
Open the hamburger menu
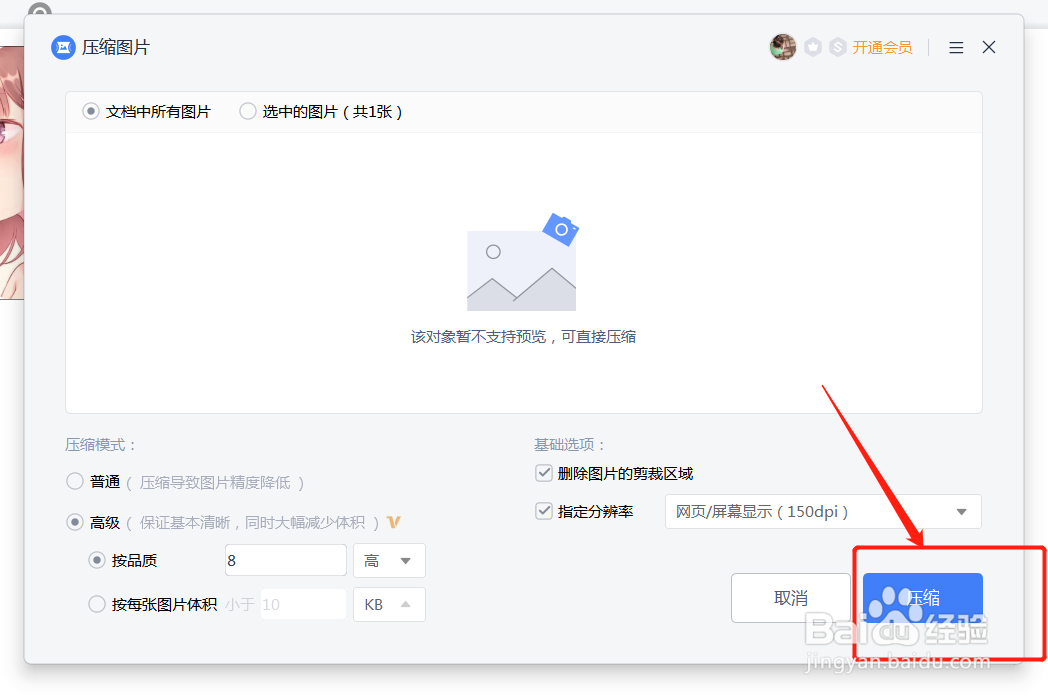tap(956, 47)
